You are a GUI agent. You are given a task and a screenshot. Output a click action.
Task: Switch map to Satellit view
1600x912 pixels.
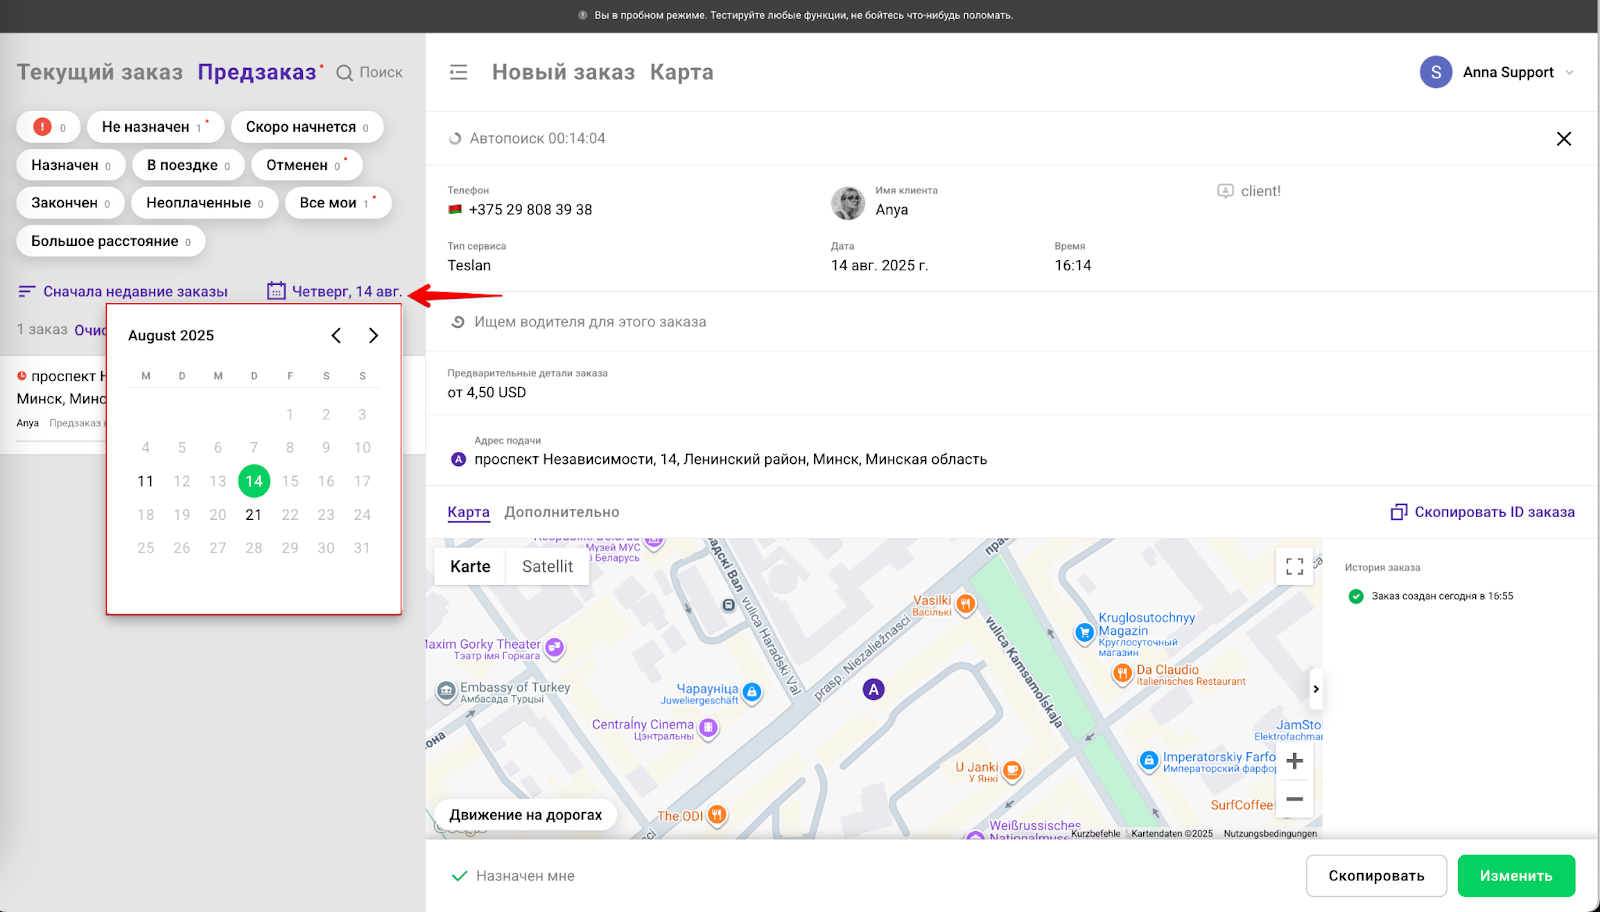(548, 566)
